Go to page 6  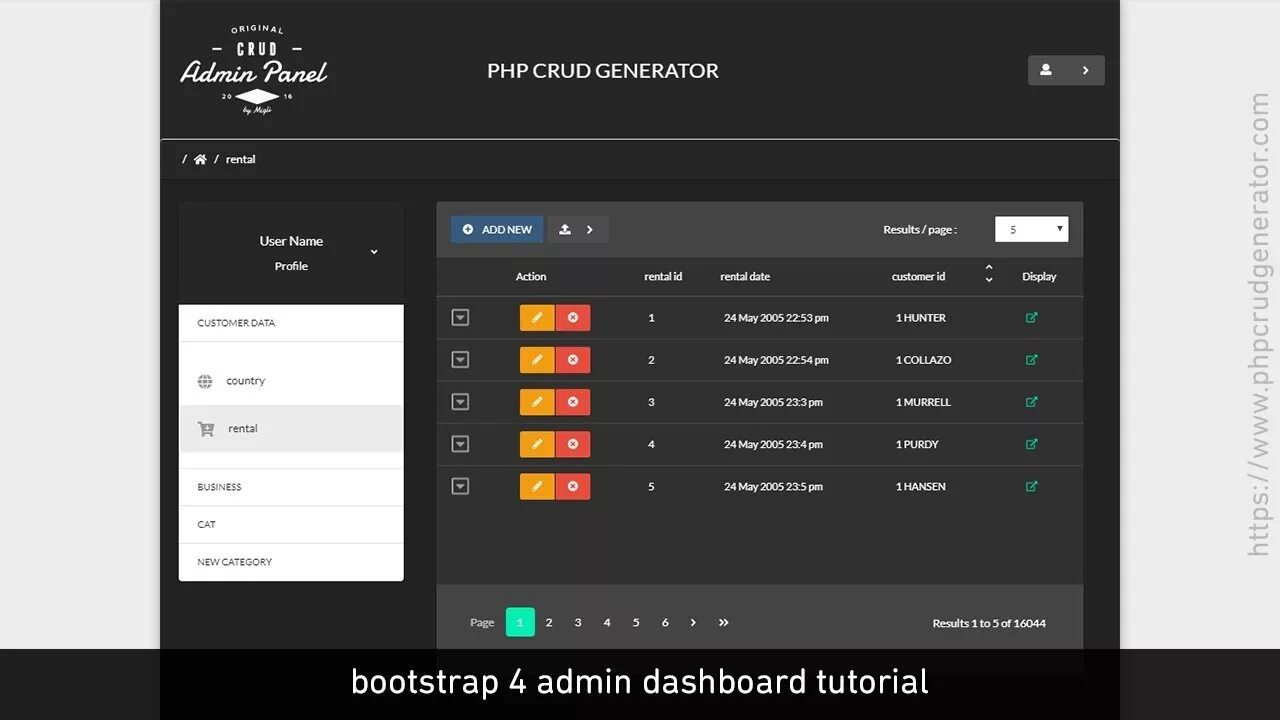664,622
